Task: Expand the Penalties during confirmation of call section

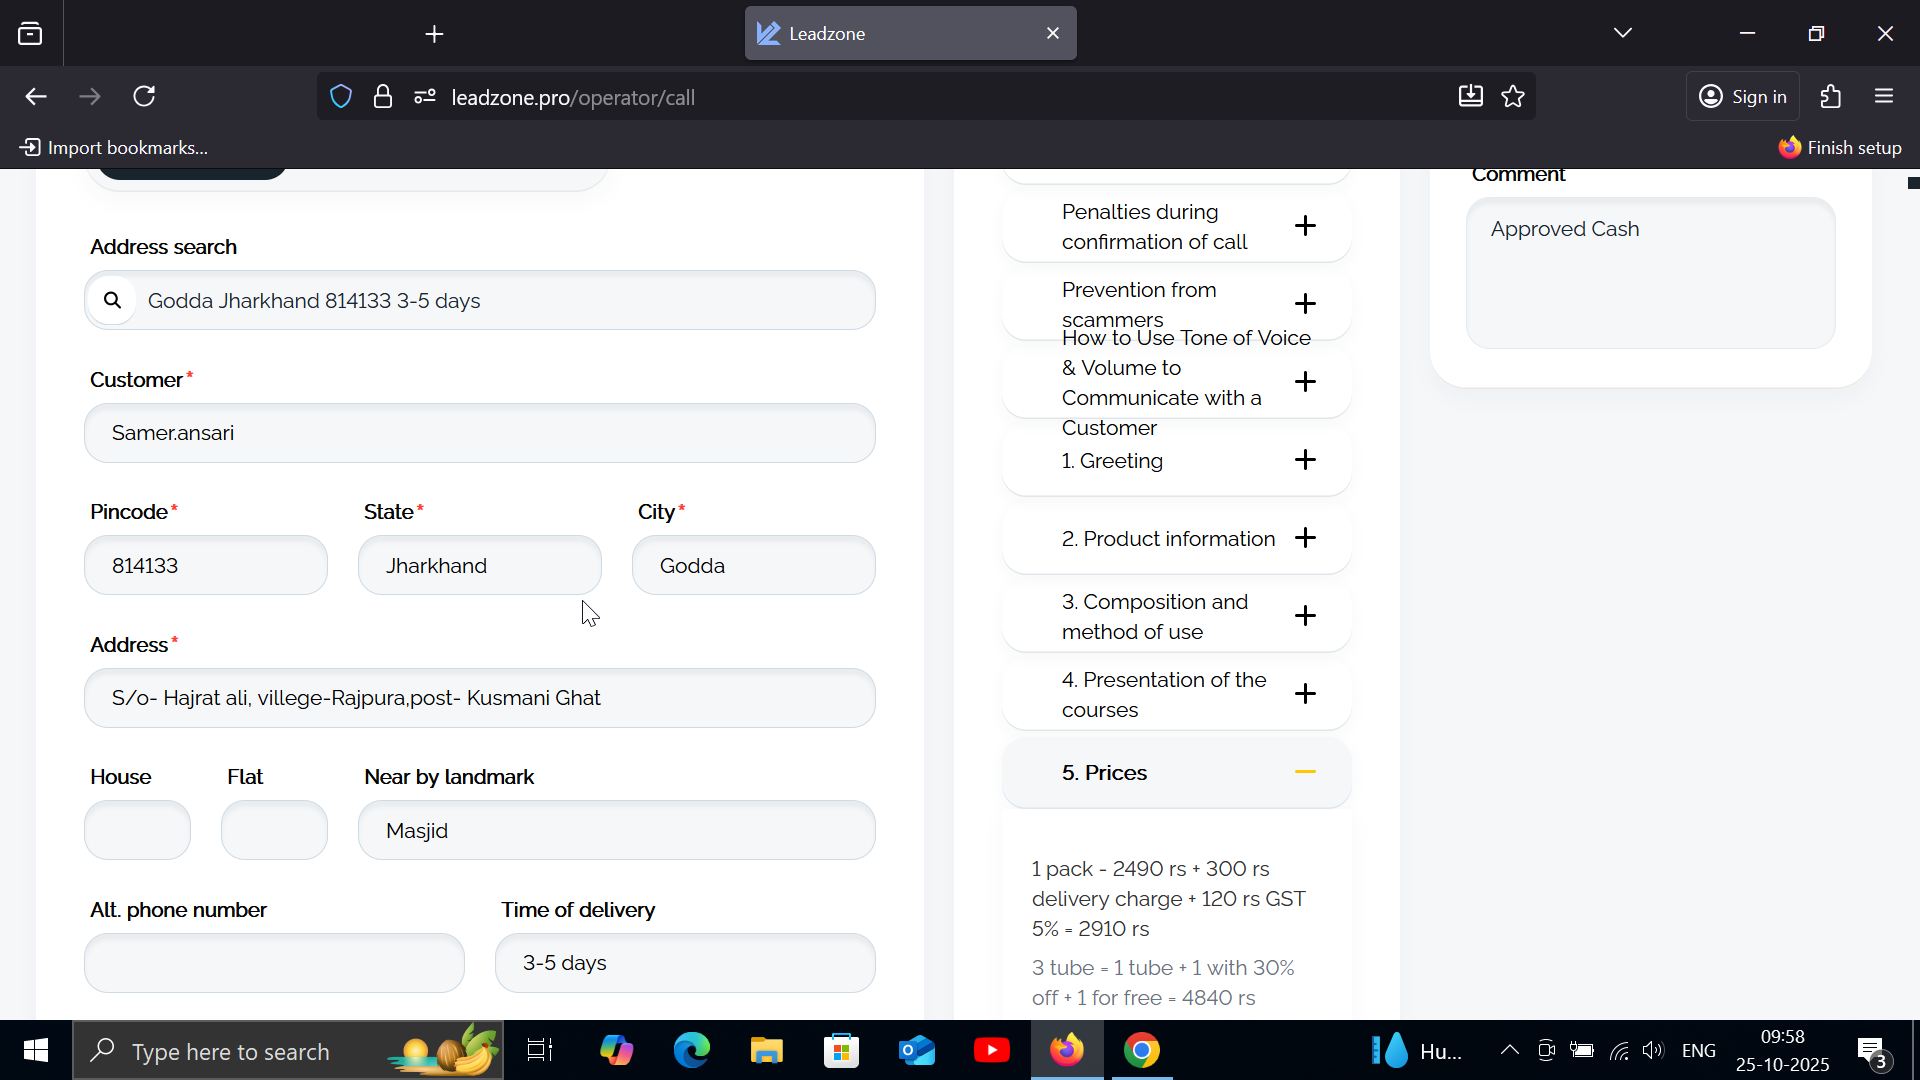Action: pyautogui.click(x=1305, y=226)
